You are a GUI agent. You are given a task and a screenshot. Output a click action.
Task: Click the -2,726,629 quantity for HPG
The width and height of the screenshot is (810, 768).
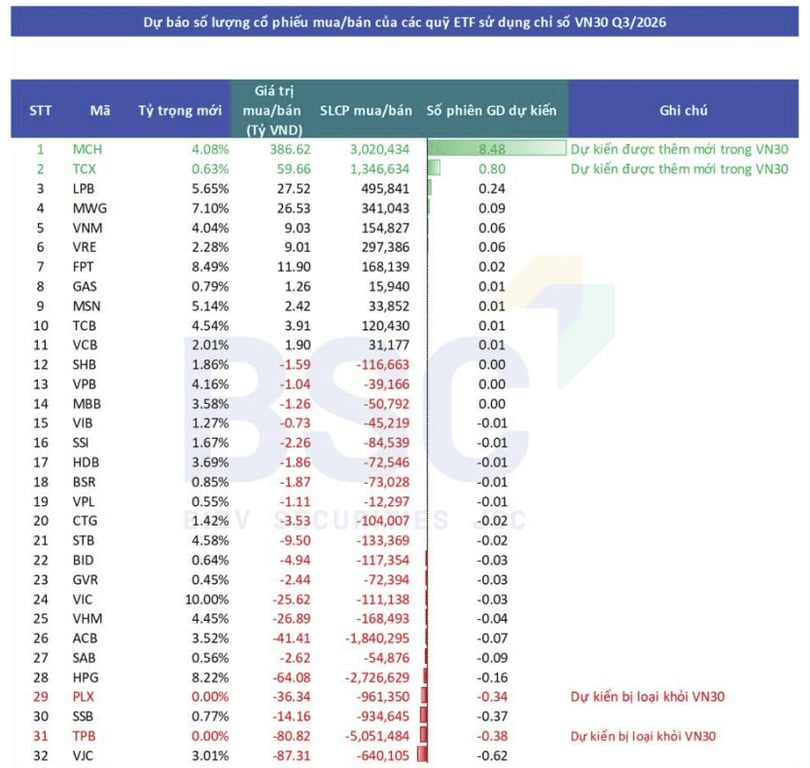point(377,677)
